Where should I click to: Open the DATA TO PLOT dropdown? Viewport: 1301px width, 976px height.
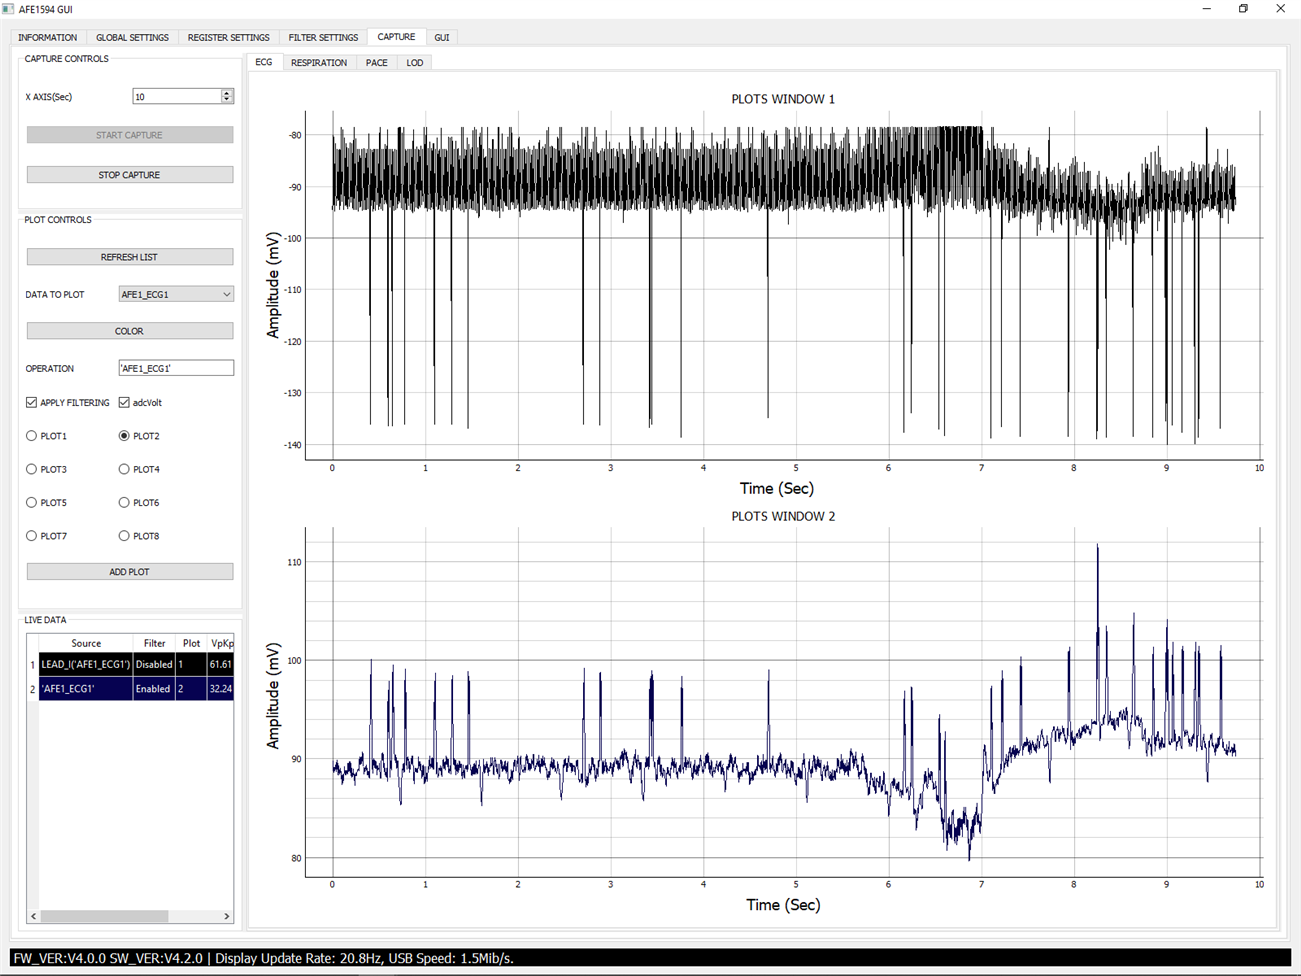pyautogui.click(x=176, y=295)
